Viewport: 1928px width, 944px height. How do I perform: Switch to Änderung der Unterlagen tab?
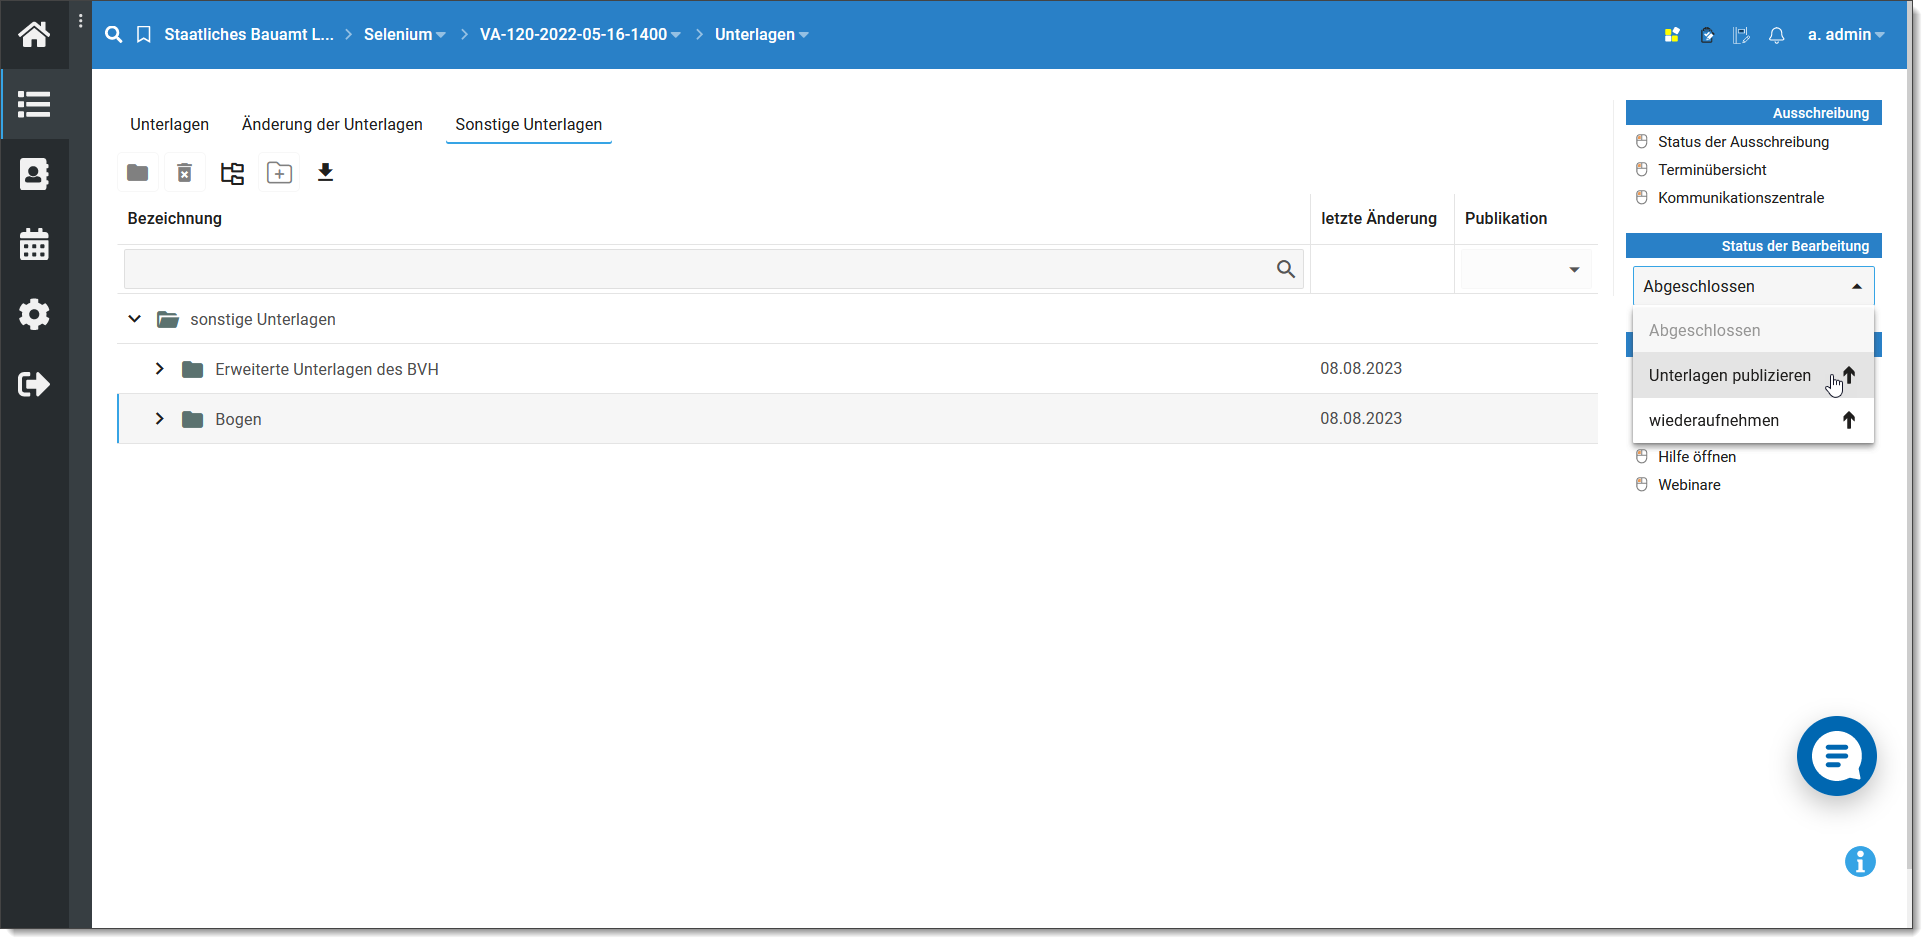[x=332, y=124]
